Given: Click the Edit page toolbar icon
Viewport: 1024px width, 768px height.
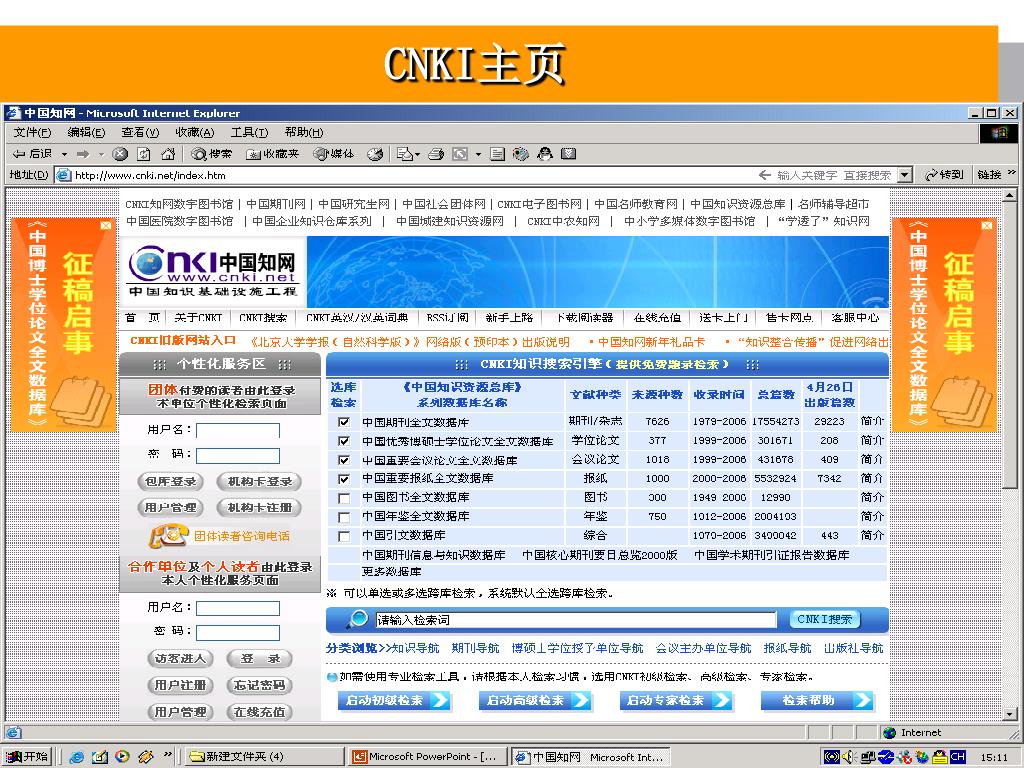Looking at the screenshot, I should pyautogui.click(x=460, y=154).
